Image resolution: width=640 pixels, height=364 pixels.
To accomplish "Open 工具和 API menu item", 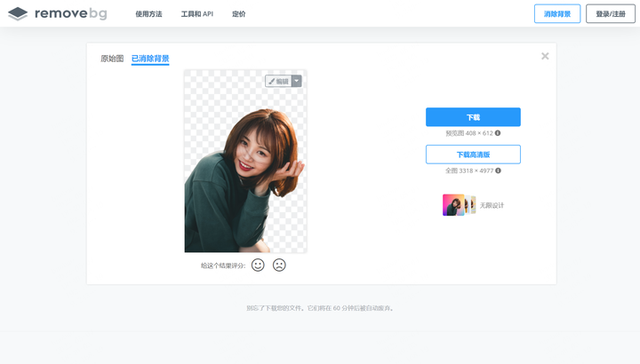I will tap(197, 14).
